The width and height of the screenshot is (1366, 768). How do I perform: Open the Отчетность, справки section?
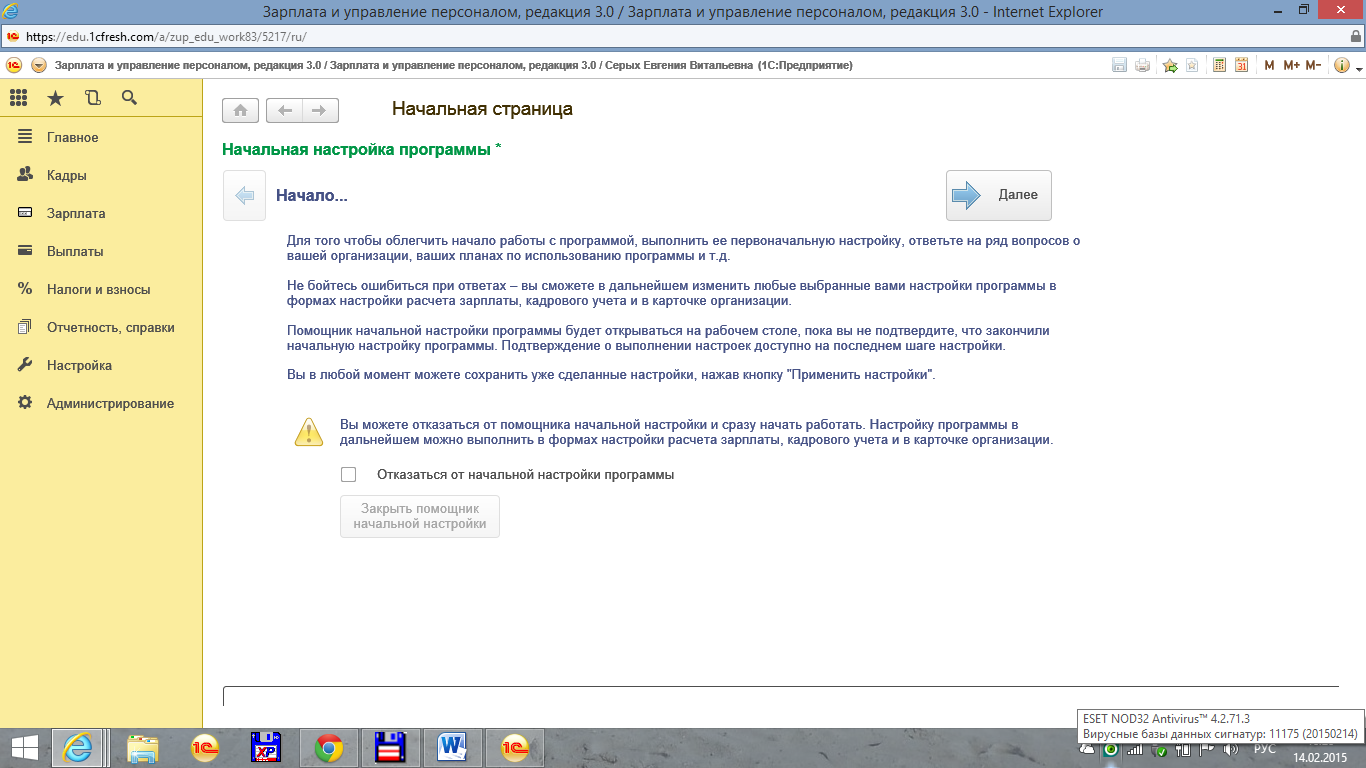[x=110, y=327]
